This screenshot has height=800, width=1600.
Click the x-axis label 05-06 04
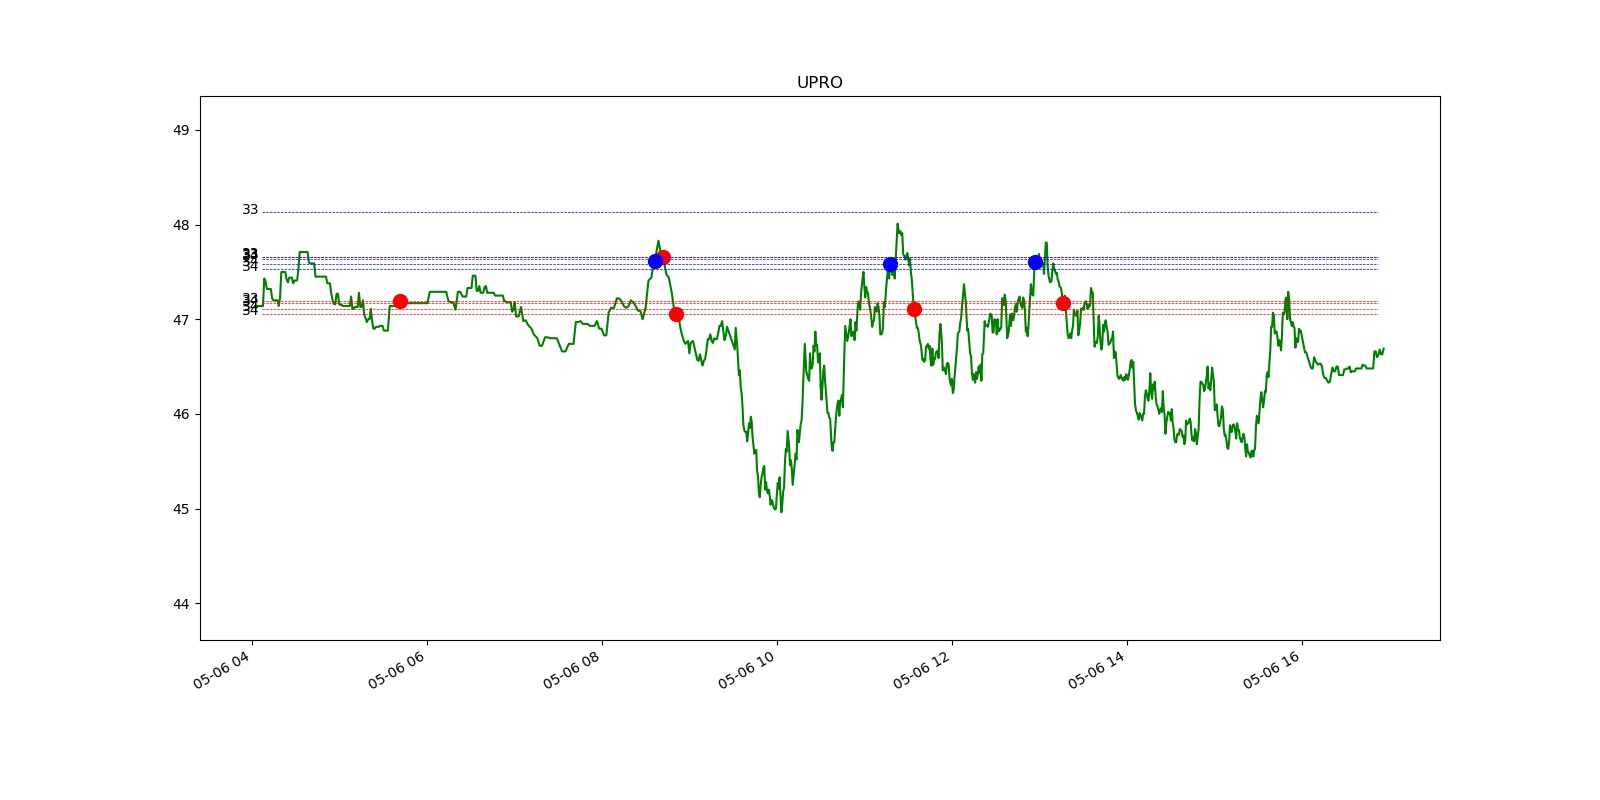(221, 669)
